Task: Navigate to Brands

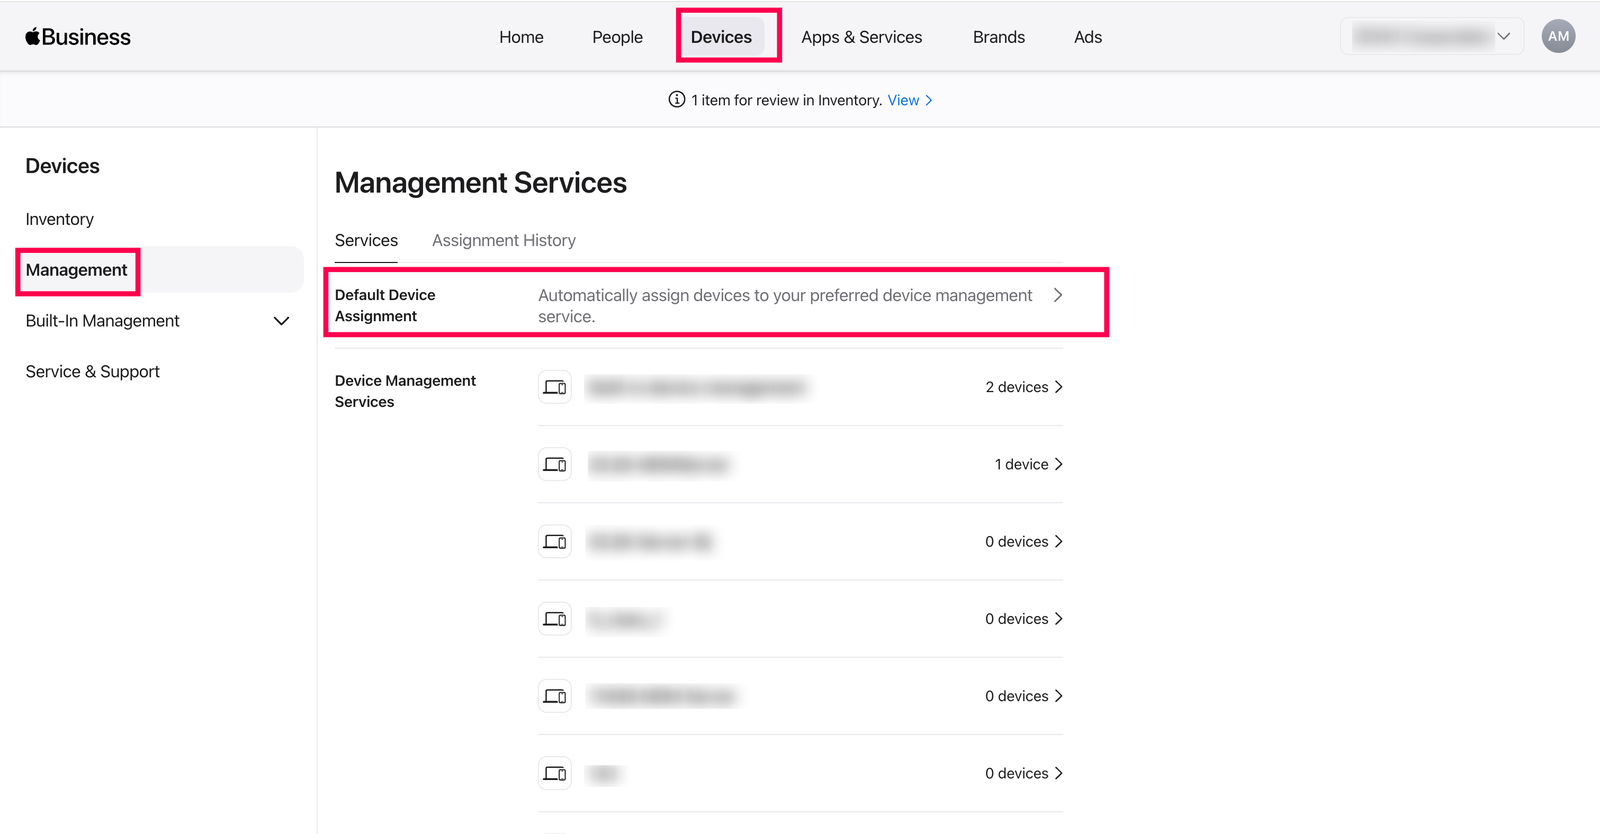Action: pos(999,37)
